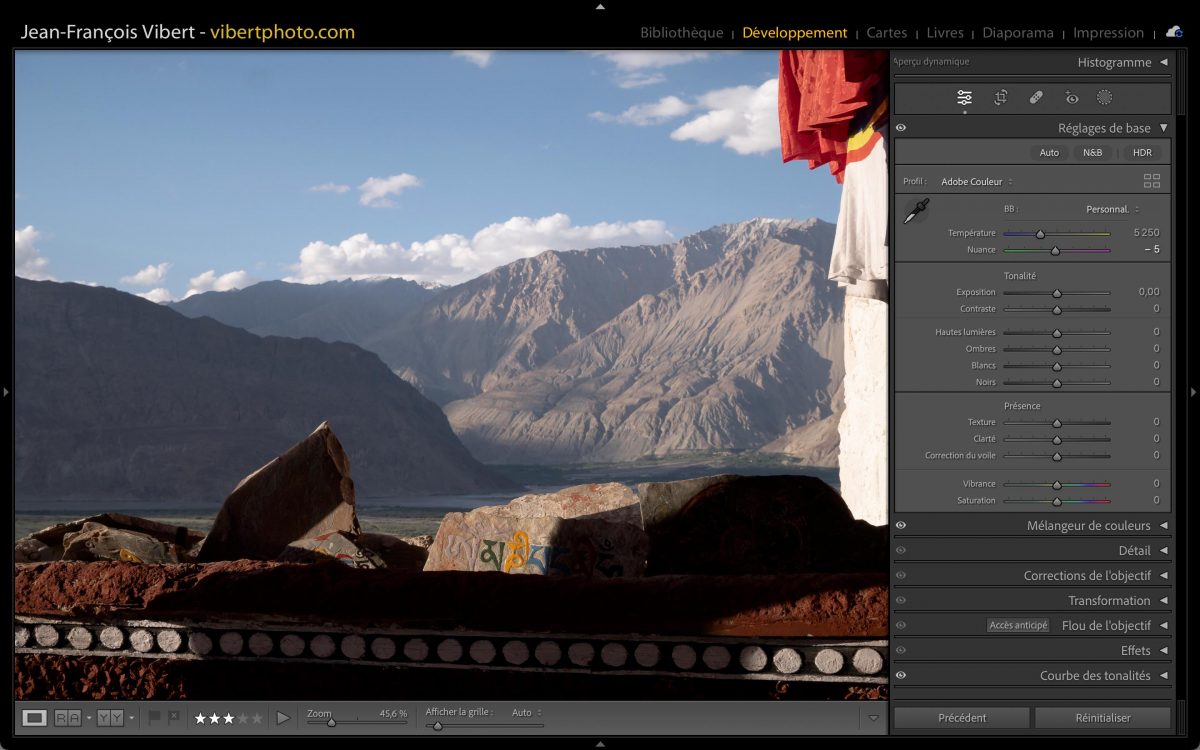Toggle the Mélangeur de couleurs eye icon

[x=901, y=525]
